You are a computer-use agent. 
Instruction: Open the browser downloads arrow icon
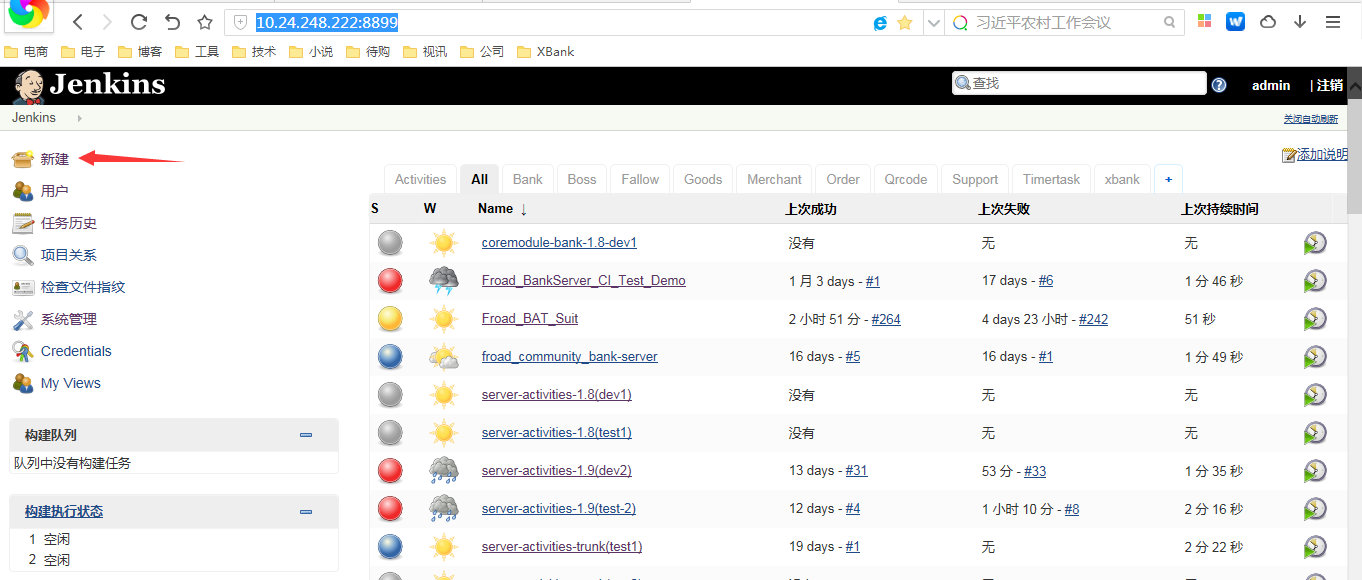tap(1300, 22)
